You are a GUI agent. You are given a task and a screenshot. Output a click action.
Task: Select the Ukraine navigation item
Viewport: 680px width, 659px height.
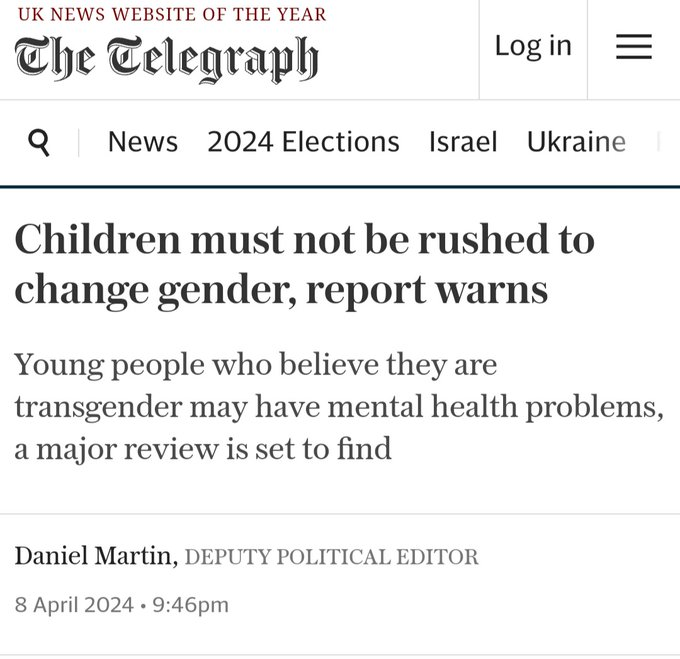576,142
